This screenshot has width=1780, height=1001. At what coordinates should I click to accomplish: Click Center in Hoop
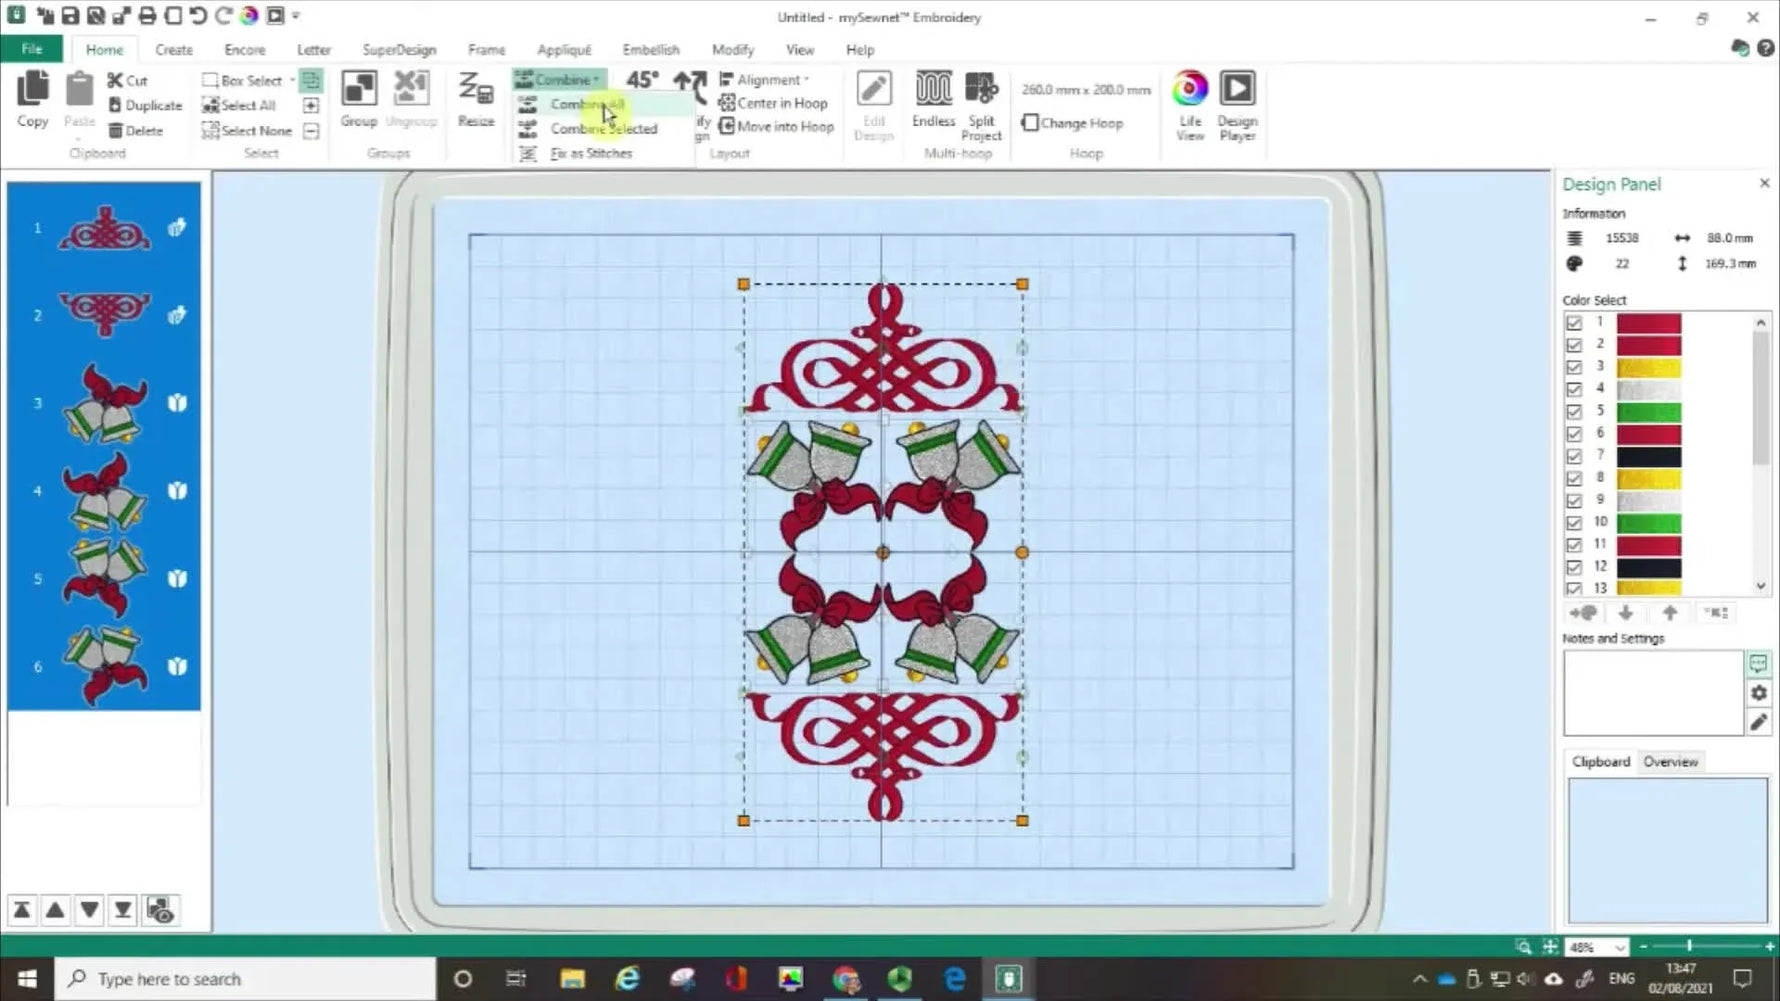(x=773, y=103)
